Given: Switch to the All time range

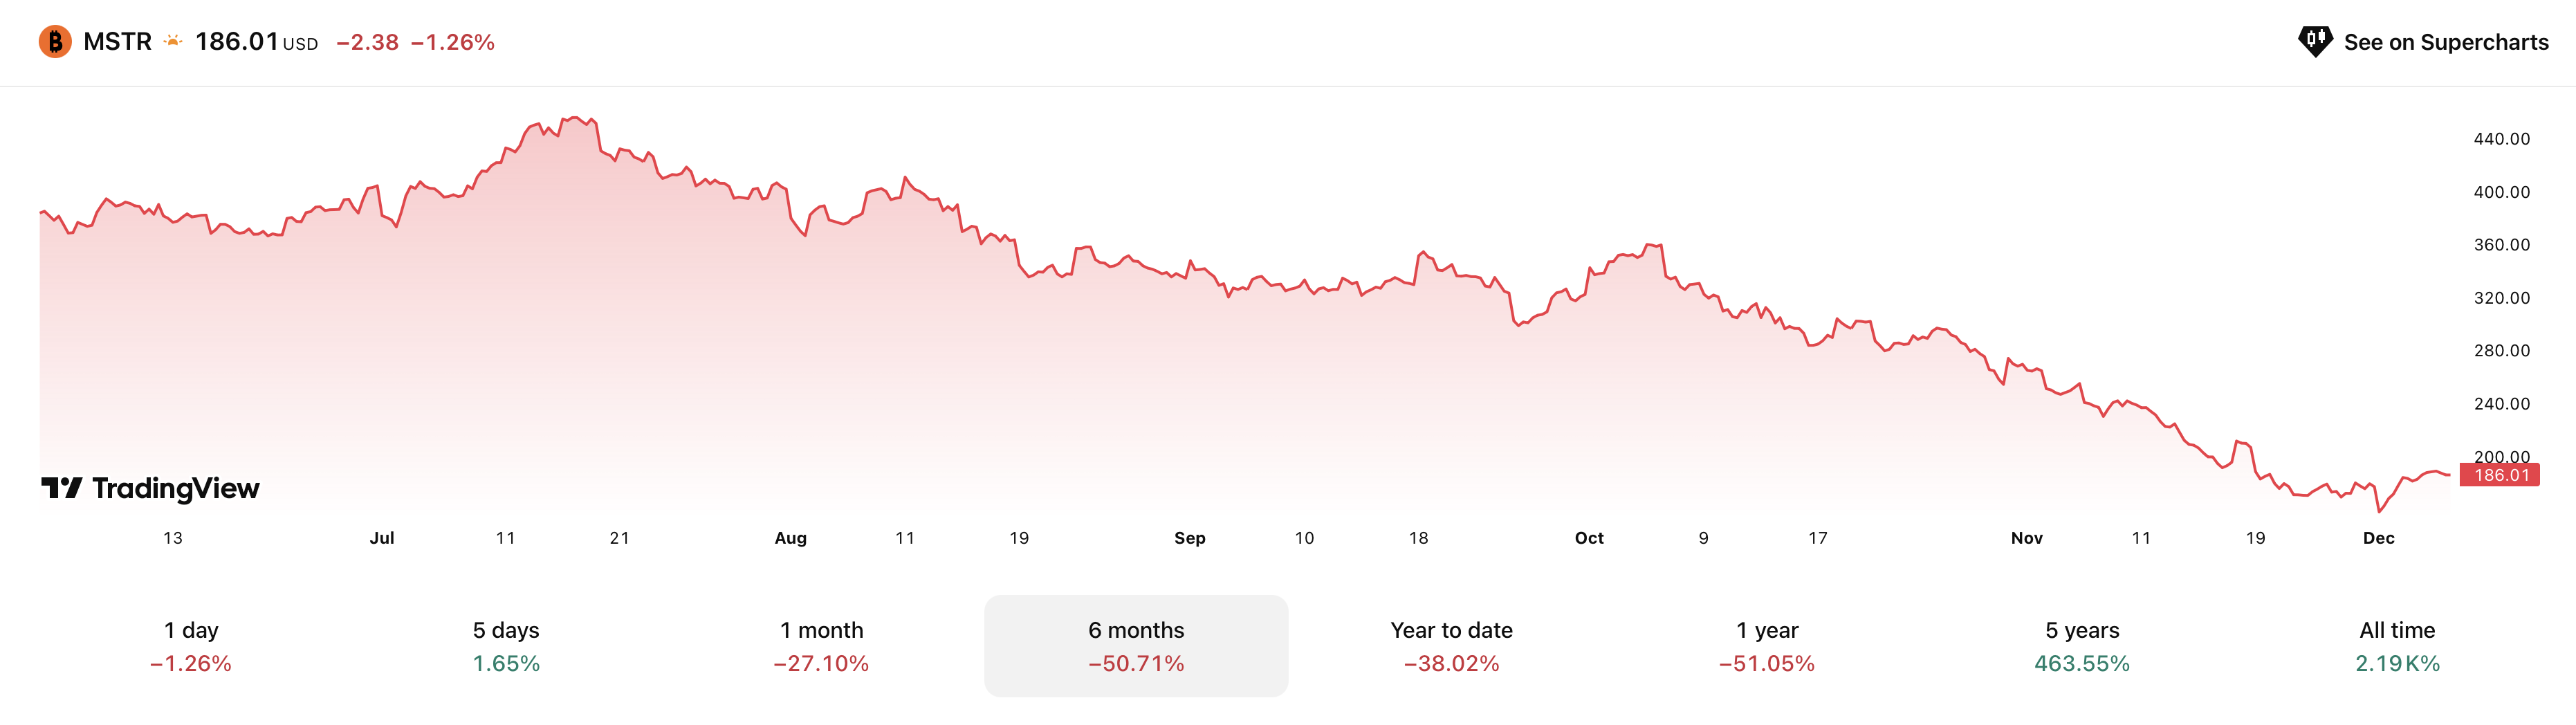Looking at the screenshot, I should coord(2397,646).
